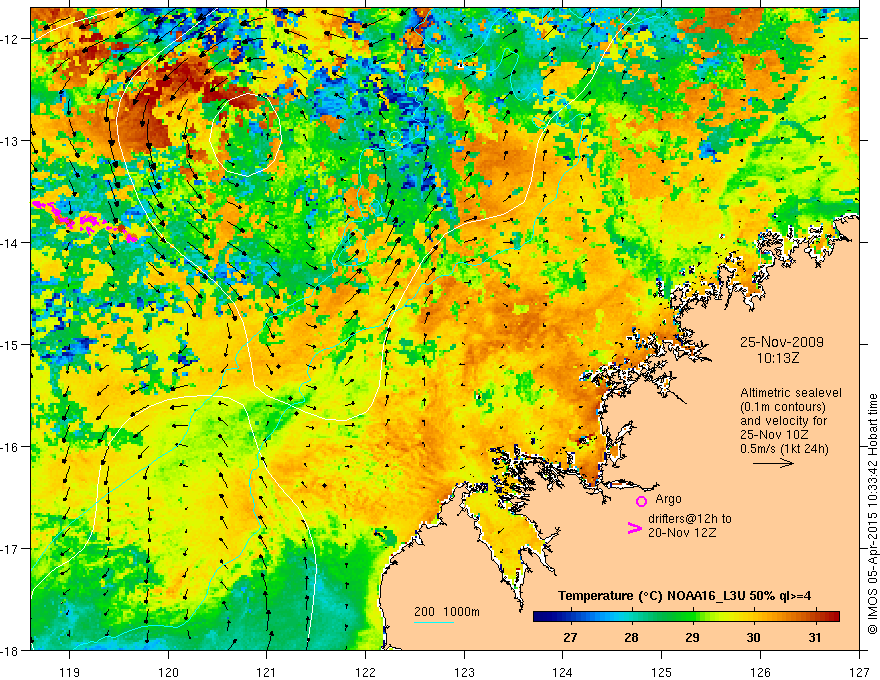Click the '(0.1m contours)' caption line
Viewport: 880px width, 680px height.
click(783, 407)
